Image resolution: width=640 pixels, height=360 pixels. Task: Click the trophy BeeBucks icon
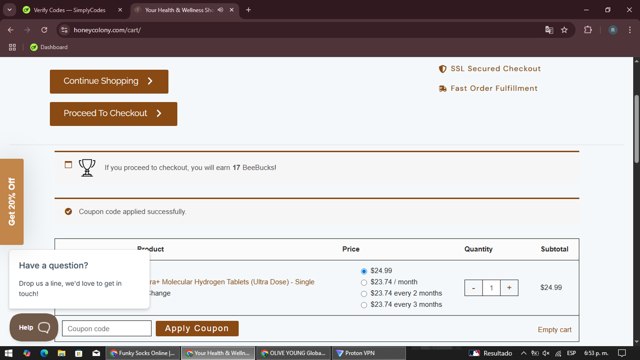click(x=87, y=168)
